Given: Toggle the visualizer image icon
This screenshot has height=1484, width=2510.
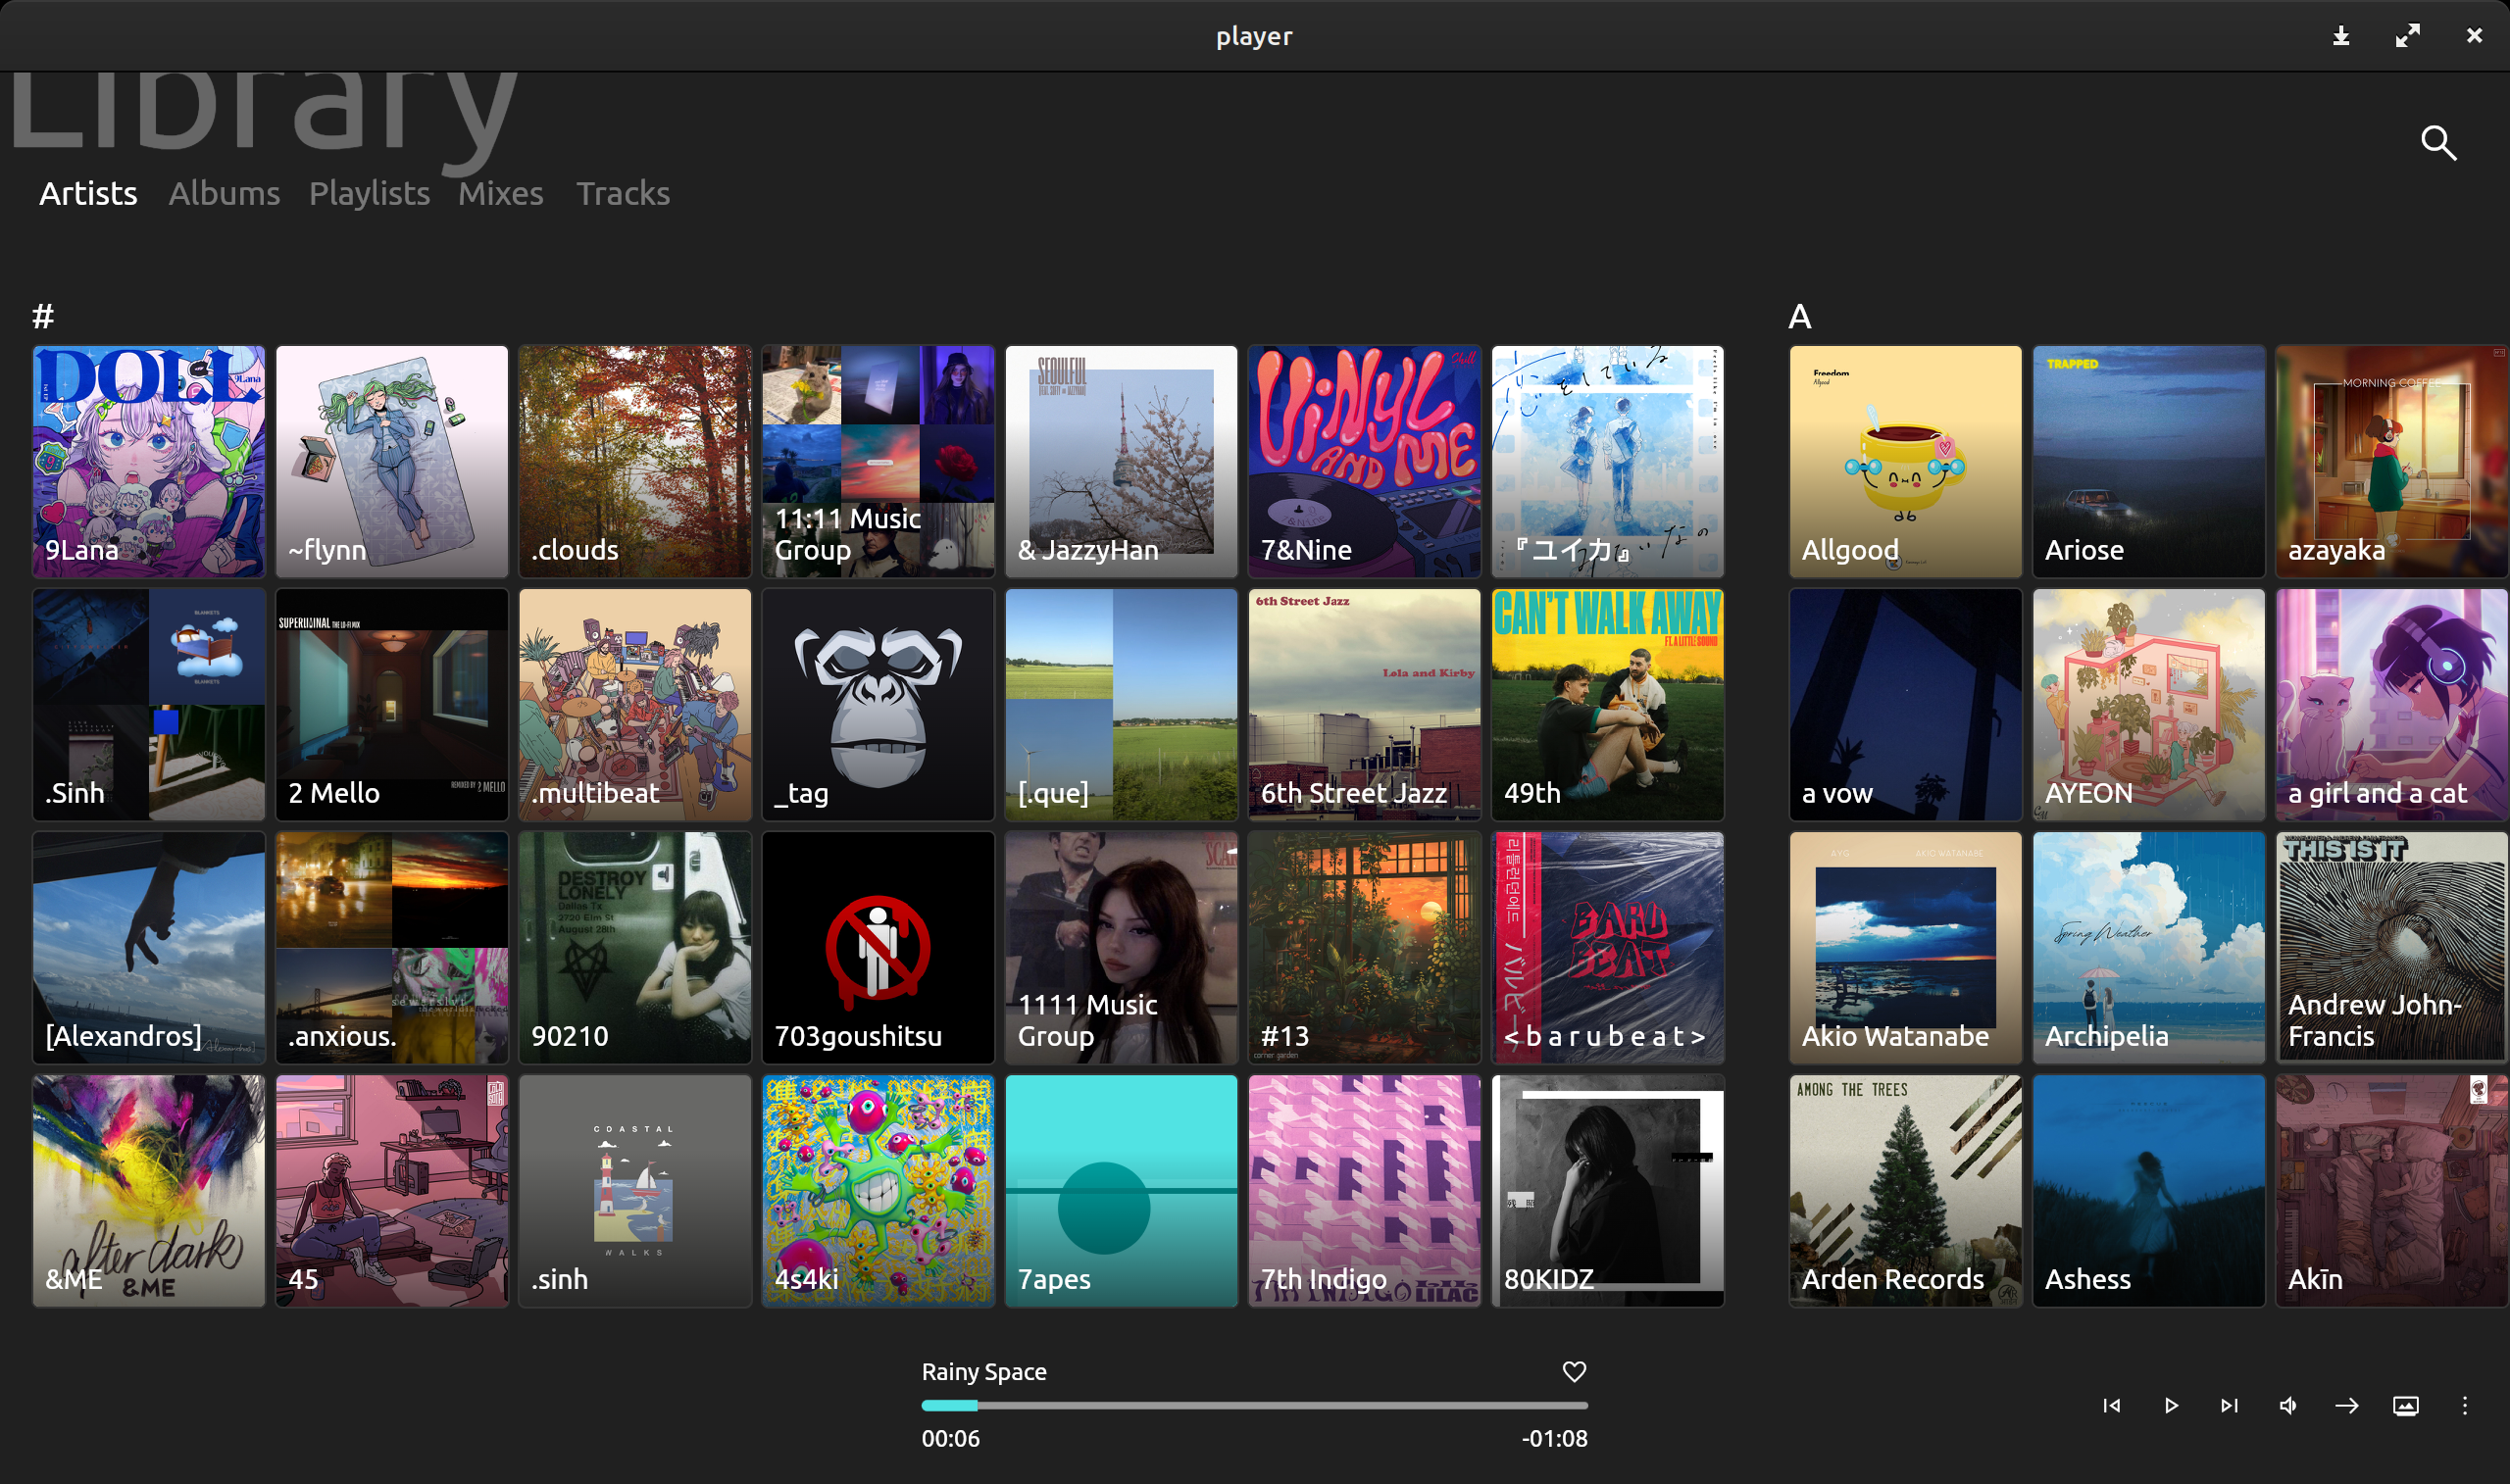Looking at the screenshot, I should click(2405, 1405).
